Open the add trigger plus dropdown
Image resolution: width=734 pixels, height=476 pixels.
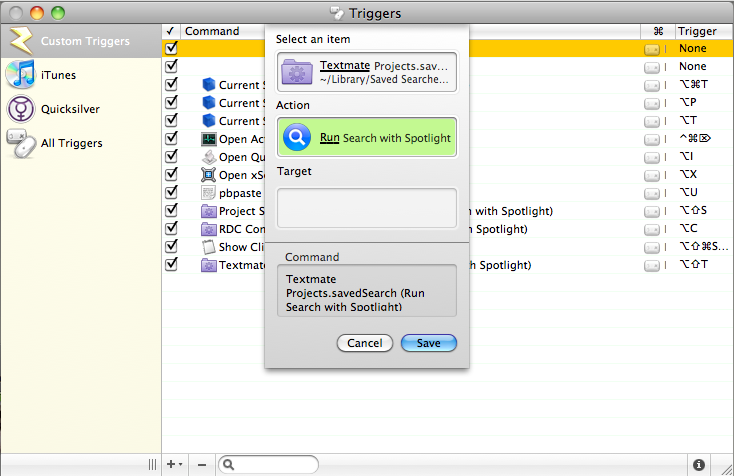tap(175, 464)
